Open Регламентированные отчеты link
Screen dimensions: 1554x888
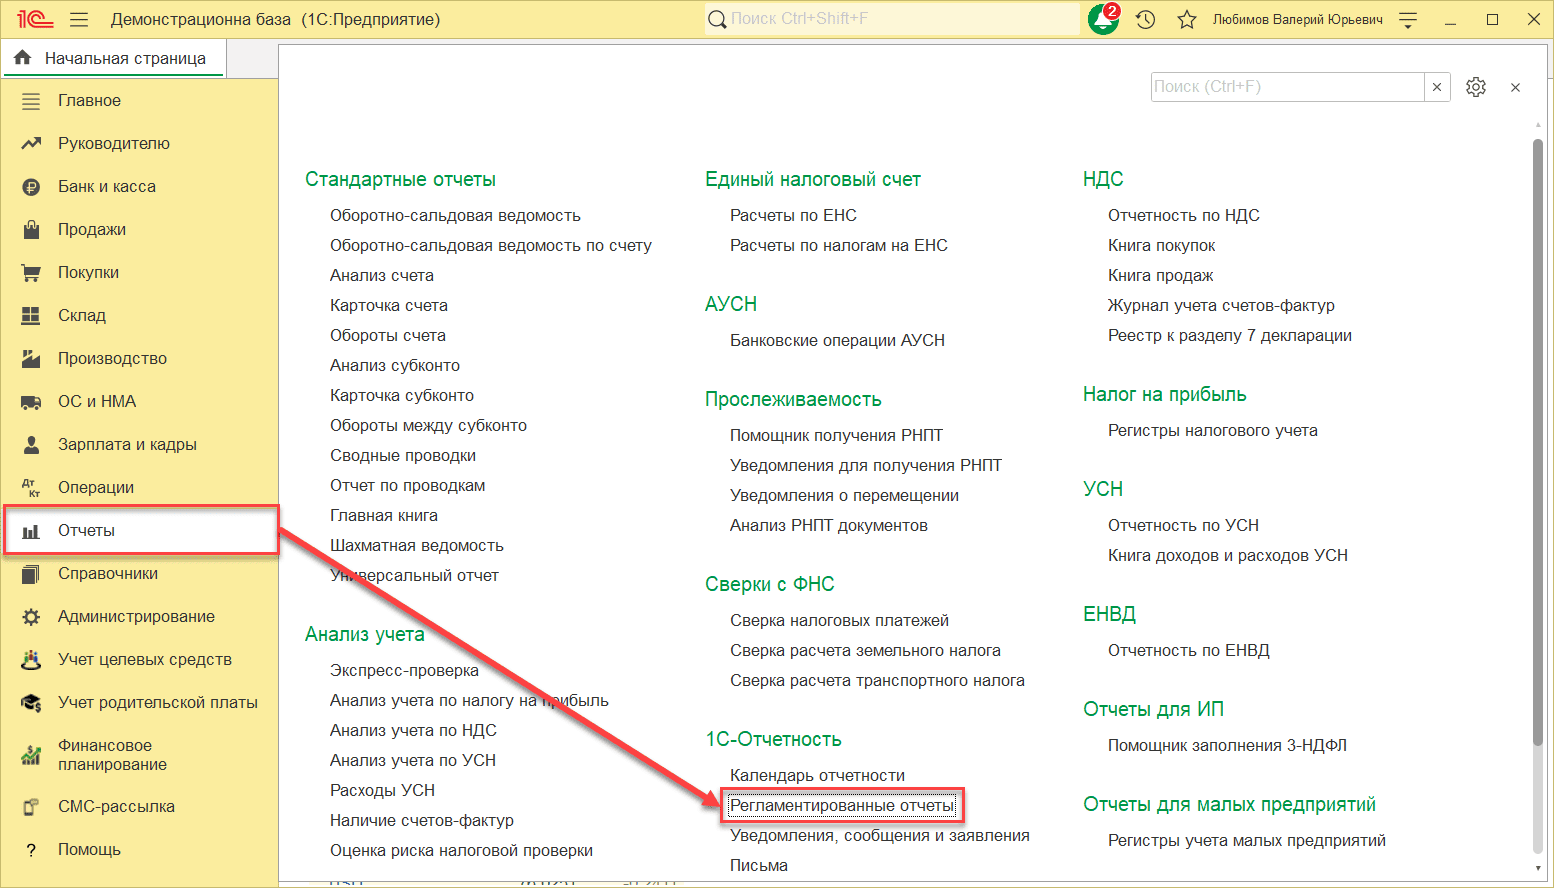[x=842, y=805]
